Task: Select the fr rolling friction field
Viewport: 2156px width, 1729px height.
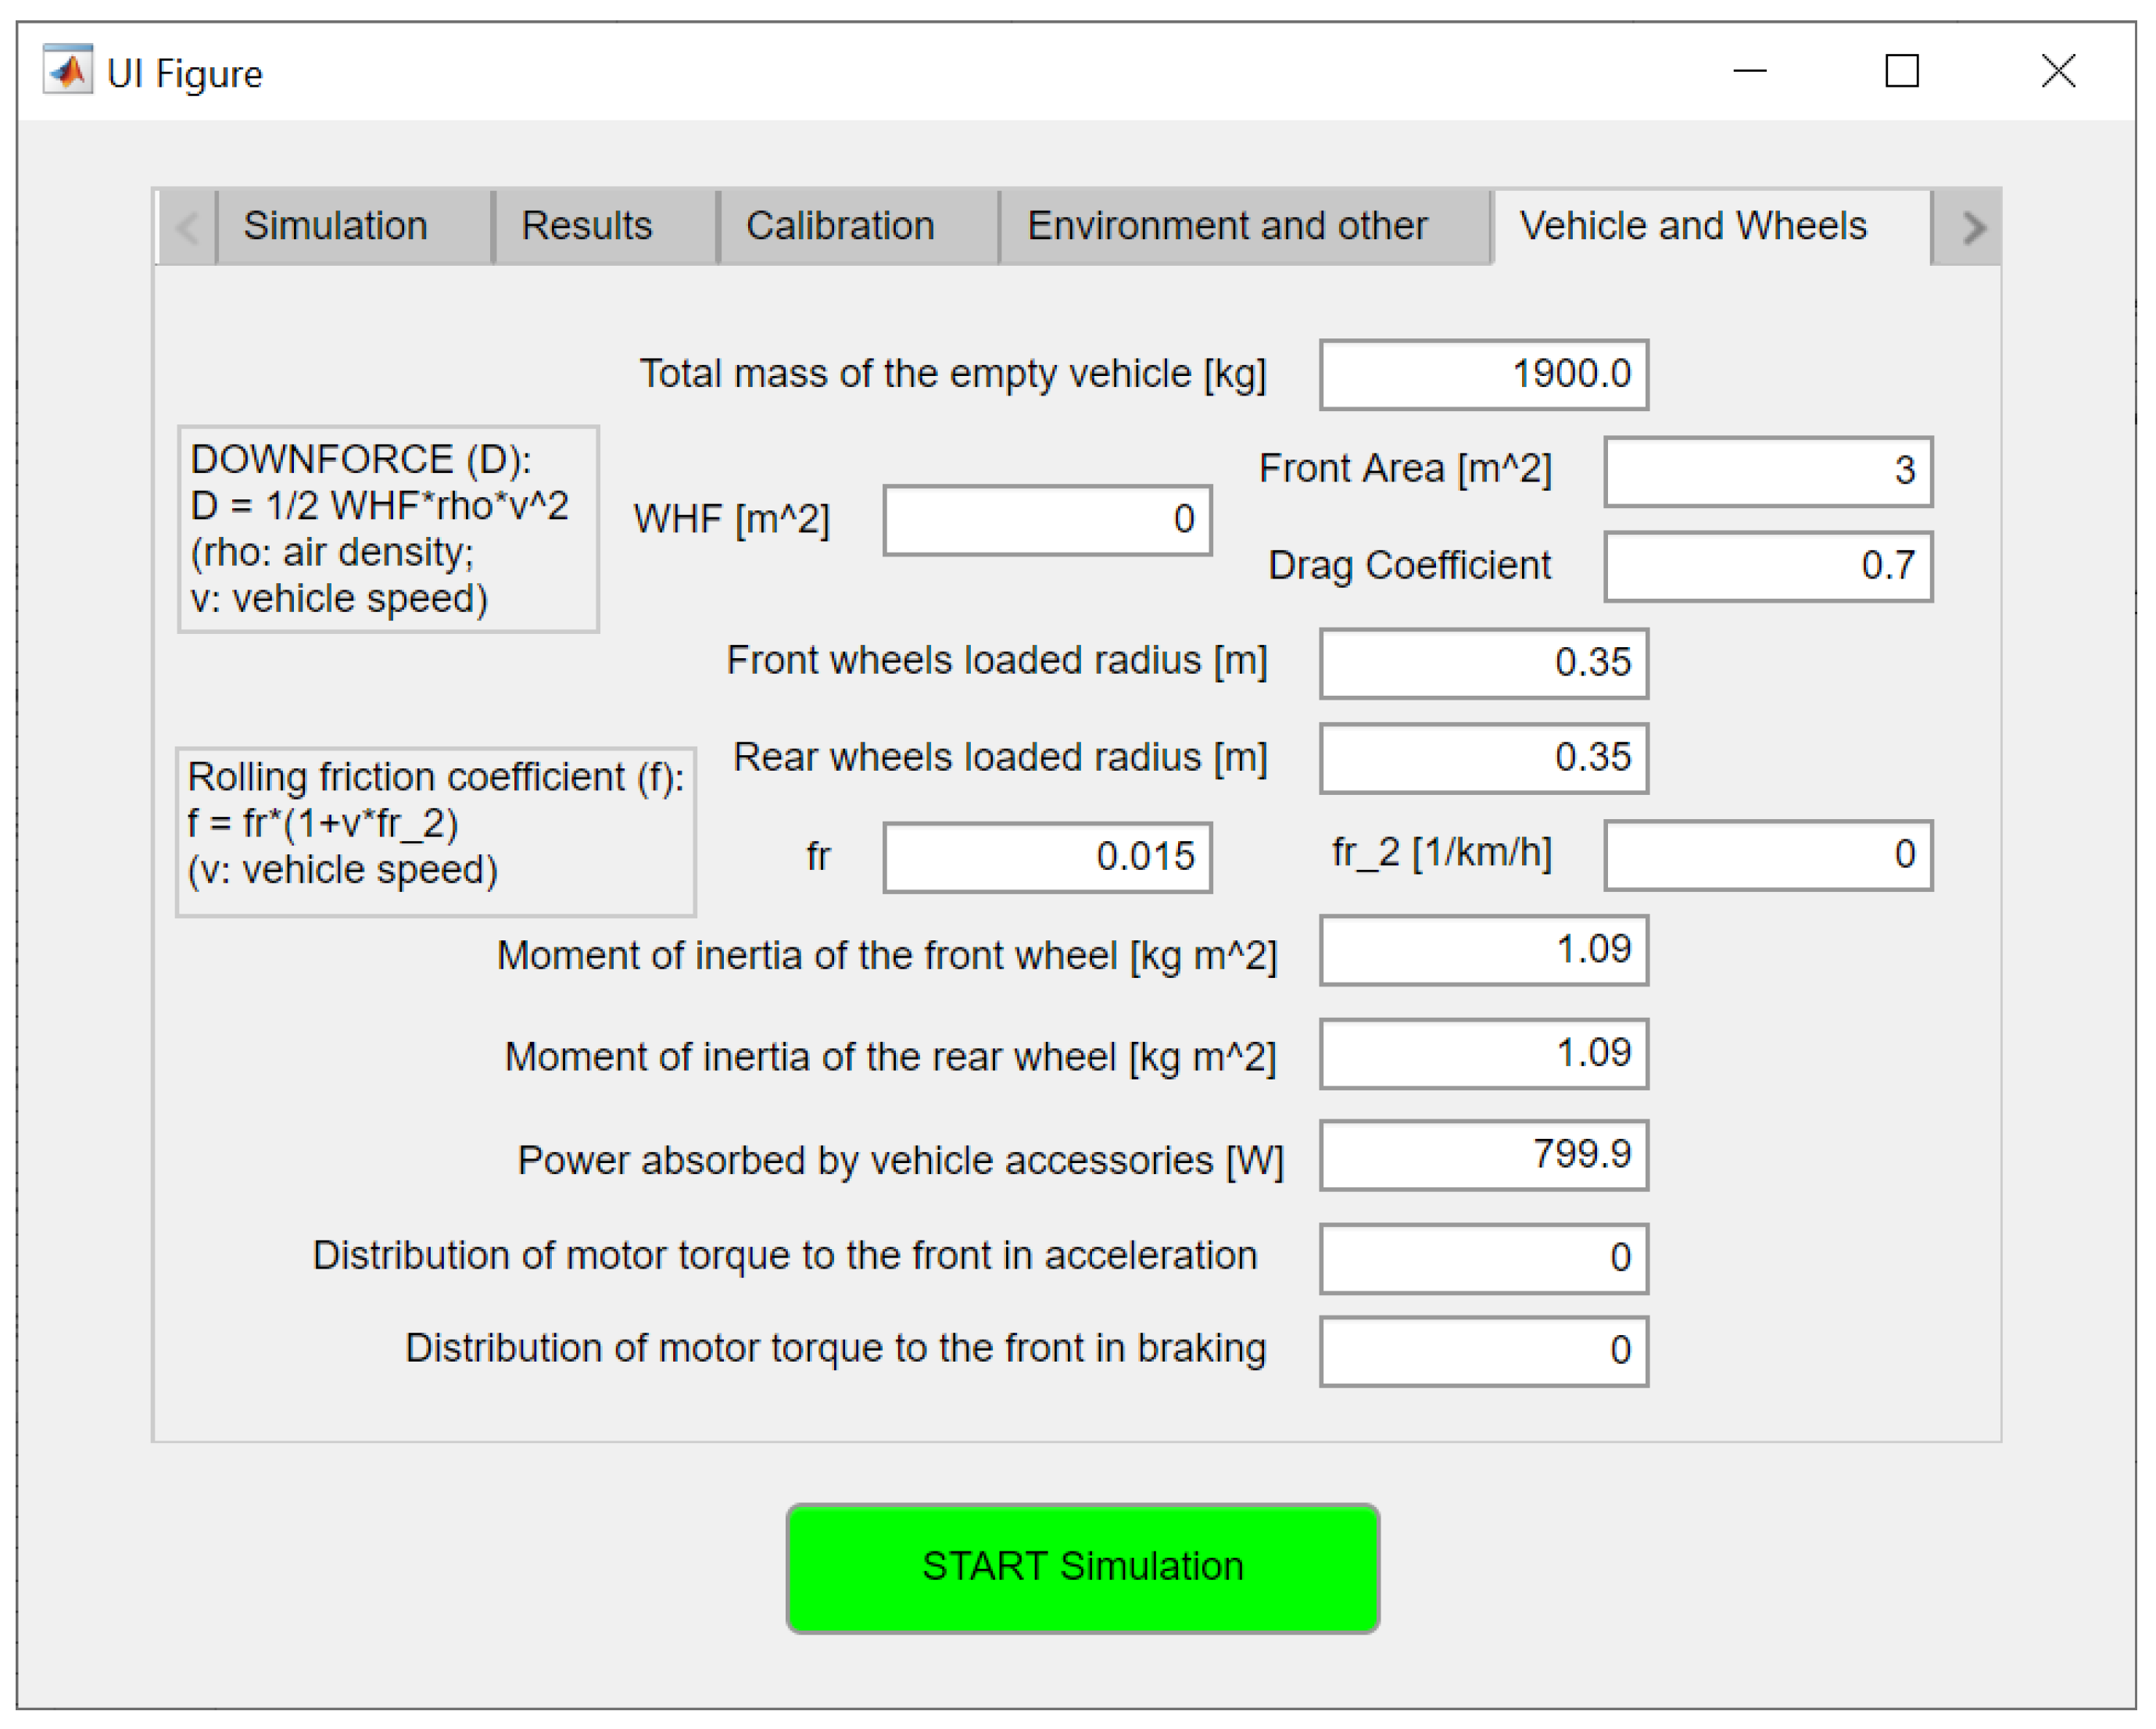Action: coord(1046,857)
